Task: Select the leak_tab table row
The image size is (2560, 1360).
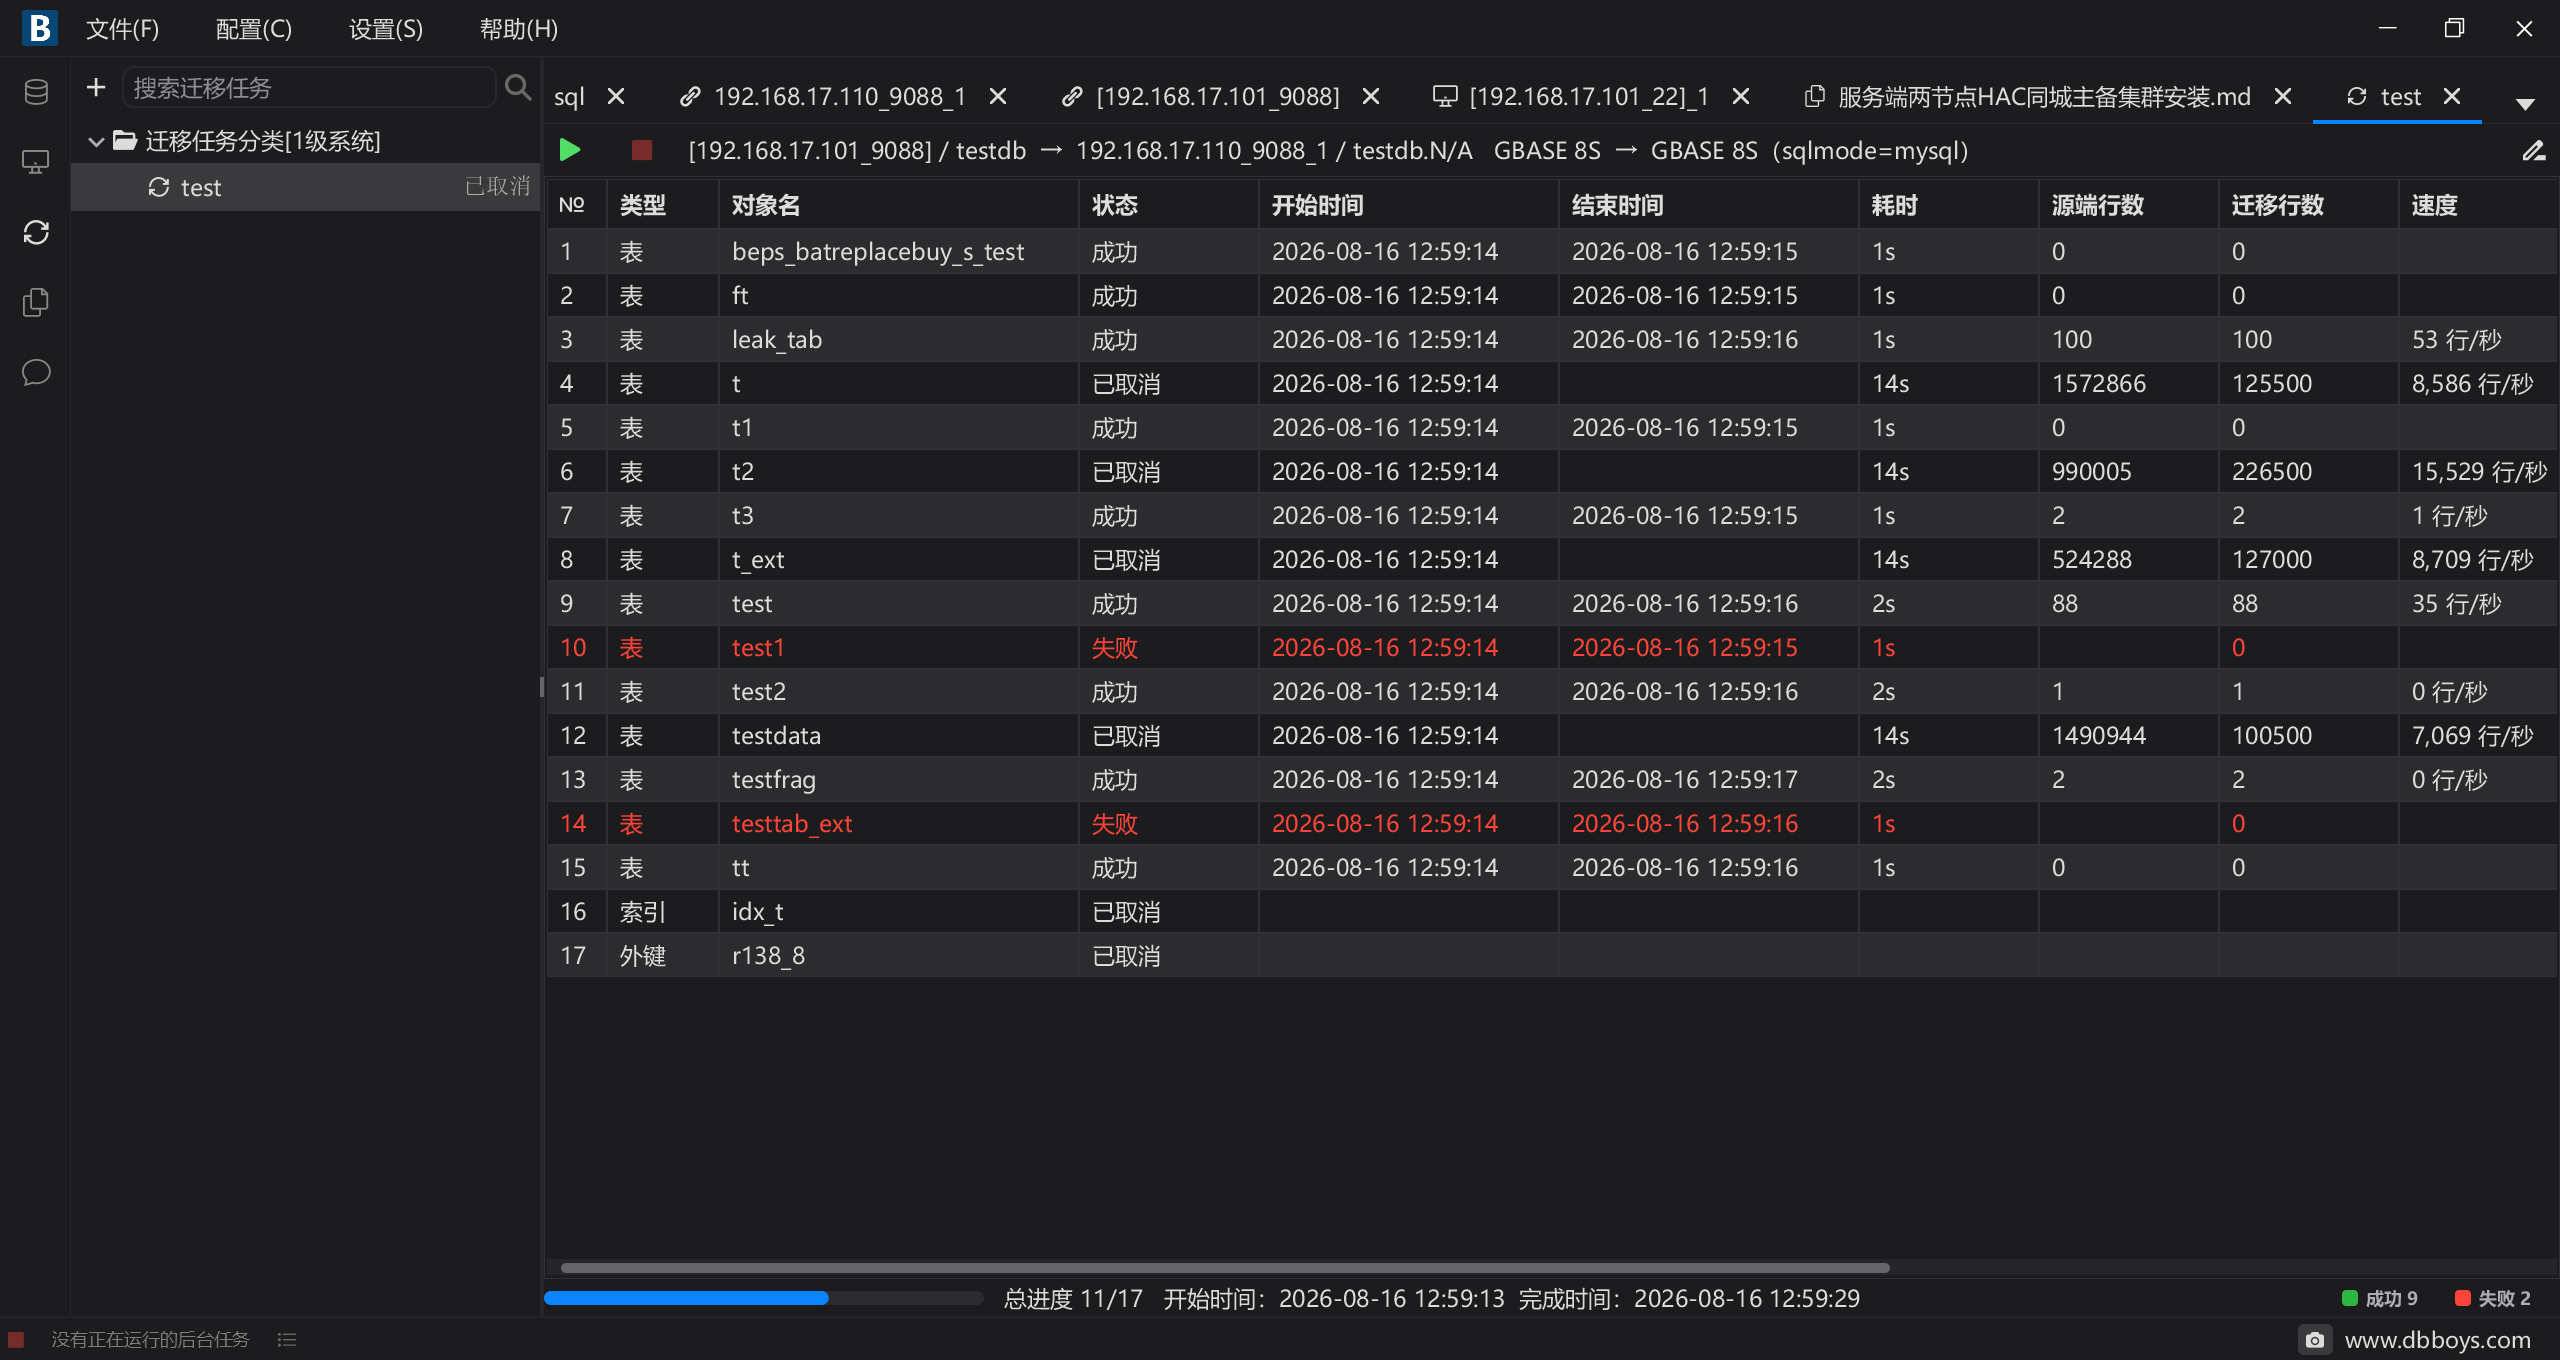Action: [1552, 339]
